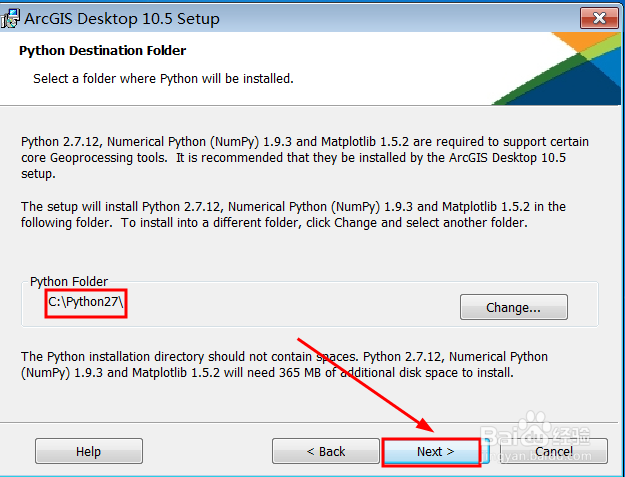
Task: Click the Python Folder label
Action: pos(69,282)
